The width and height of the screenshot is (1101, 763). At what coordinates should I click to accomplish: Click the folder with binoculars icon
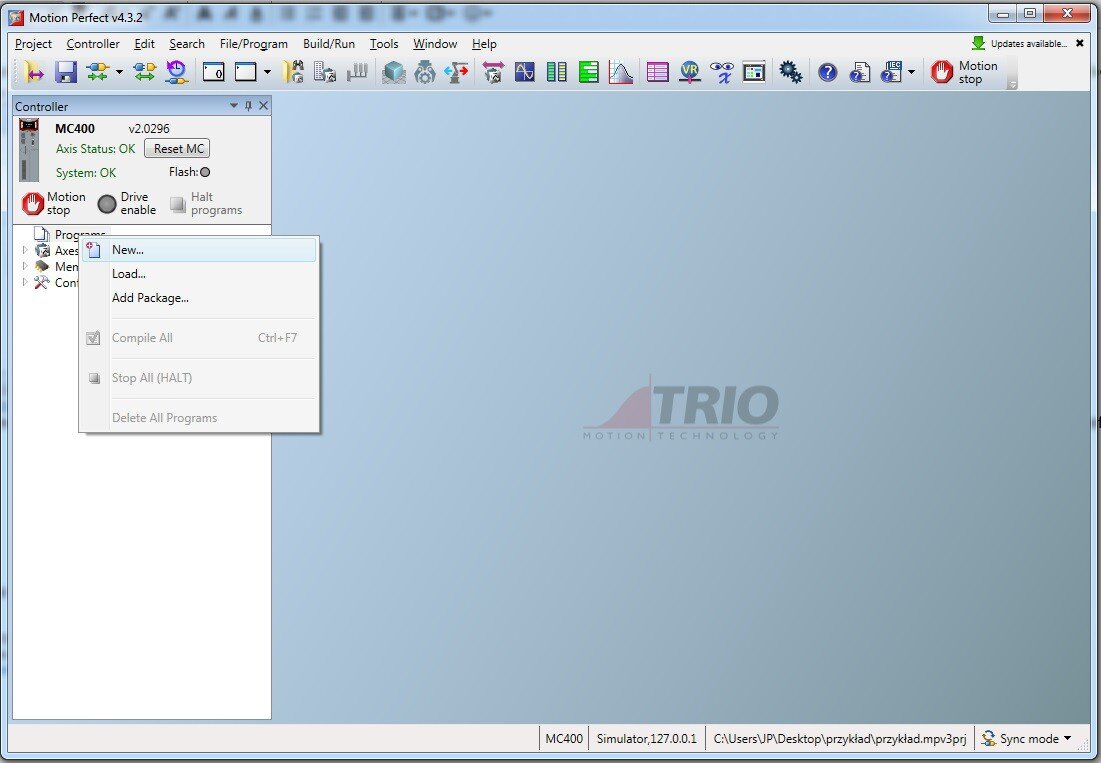pos(293,72)
